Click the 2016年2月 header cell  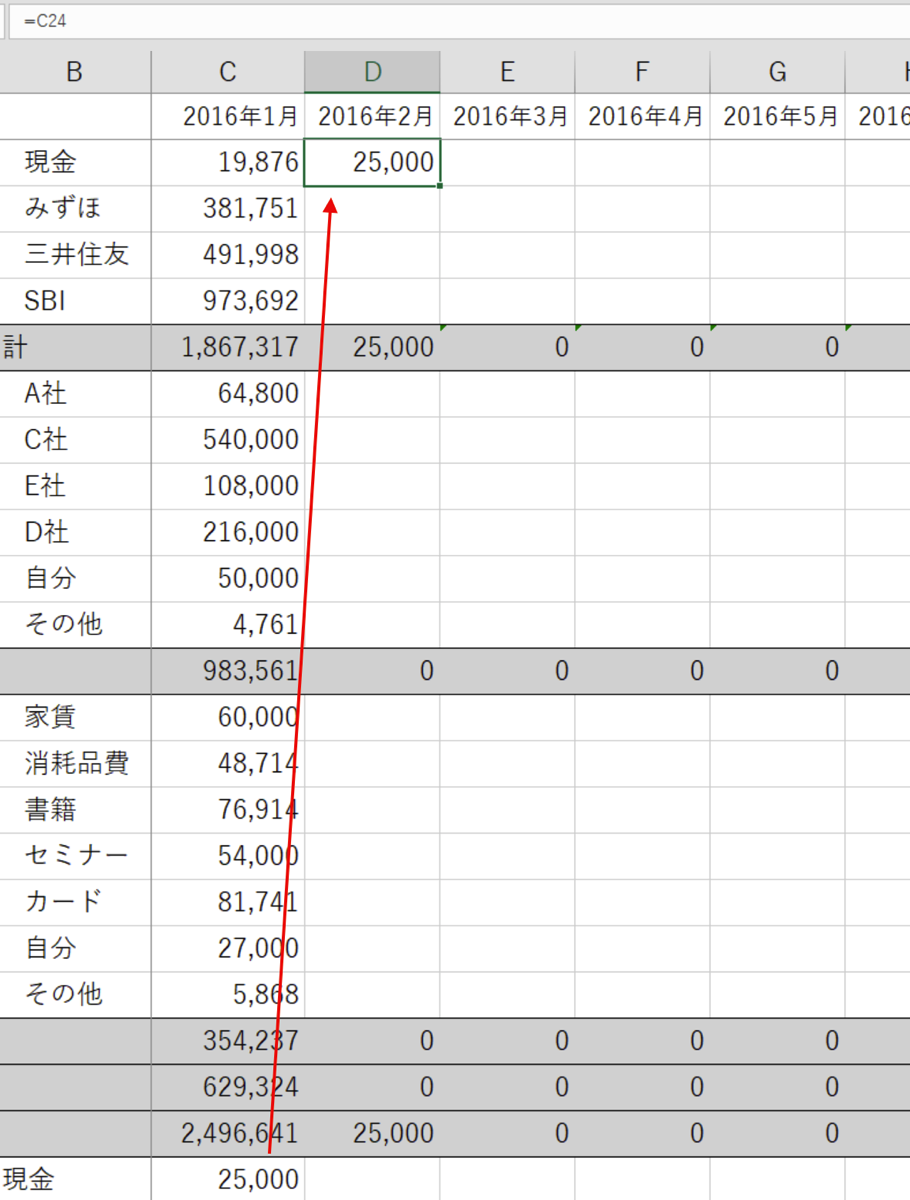372,116
